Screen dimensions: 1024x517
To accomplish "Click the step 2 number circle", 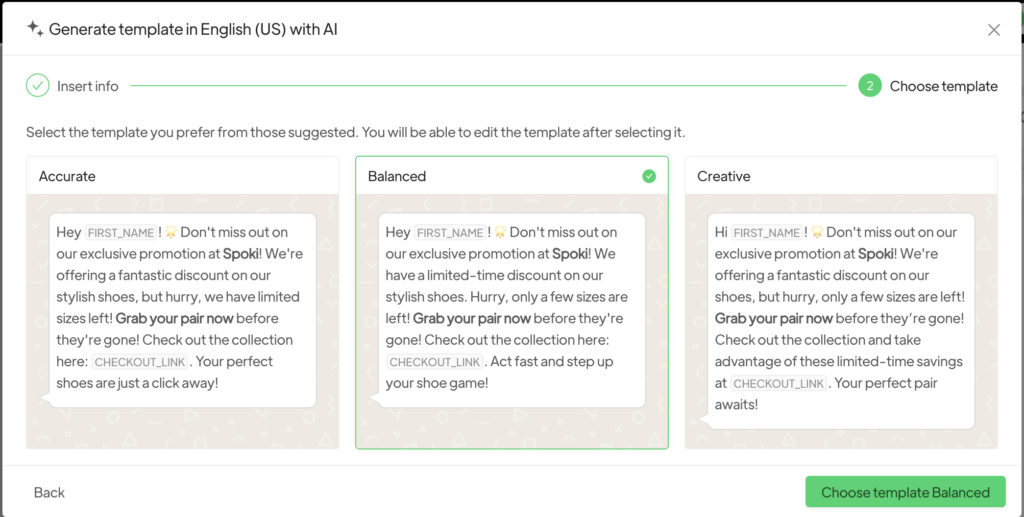I will [x=870, y=86].
